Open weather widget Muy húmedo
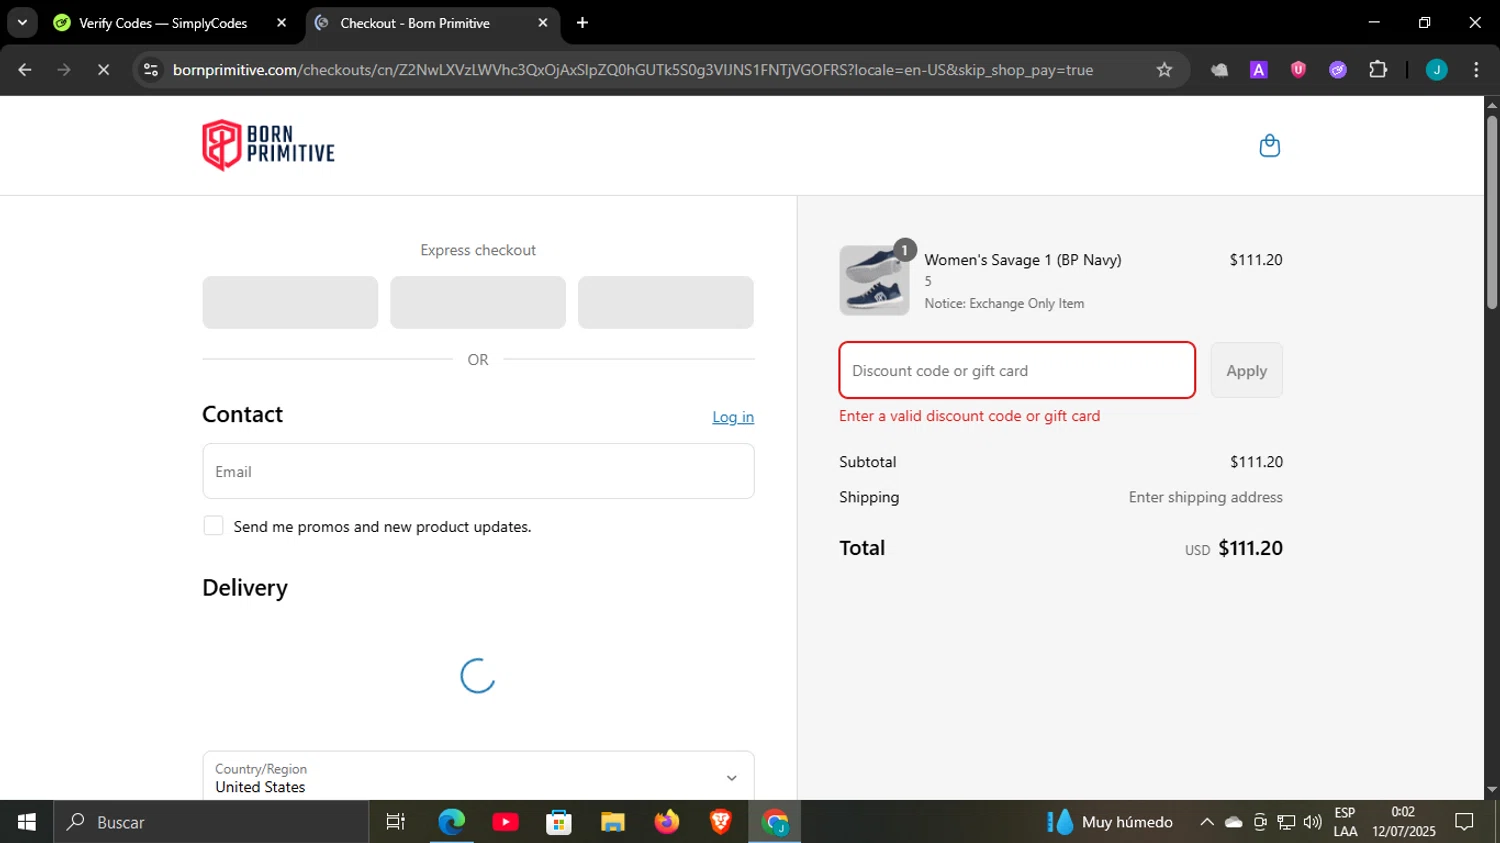The width and height of the screenshot is (1500, 843). click(x=1110, y=822)
